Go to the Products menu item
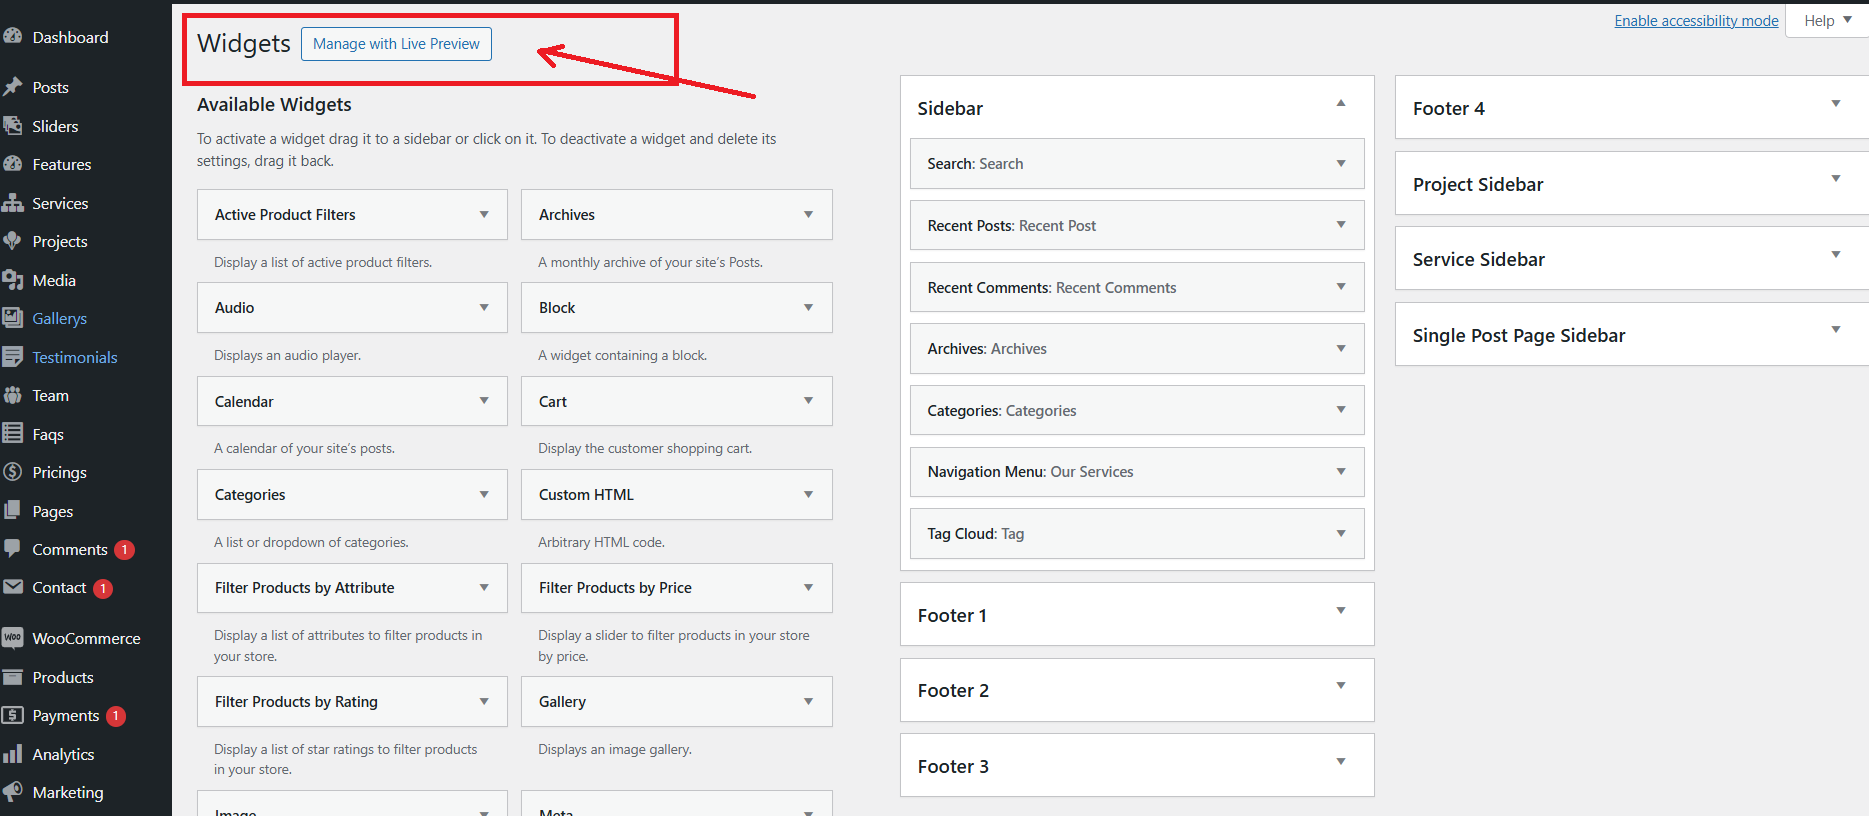This screenshot has height=816, width=1869. pyautogui.click(x=62, y=677)
